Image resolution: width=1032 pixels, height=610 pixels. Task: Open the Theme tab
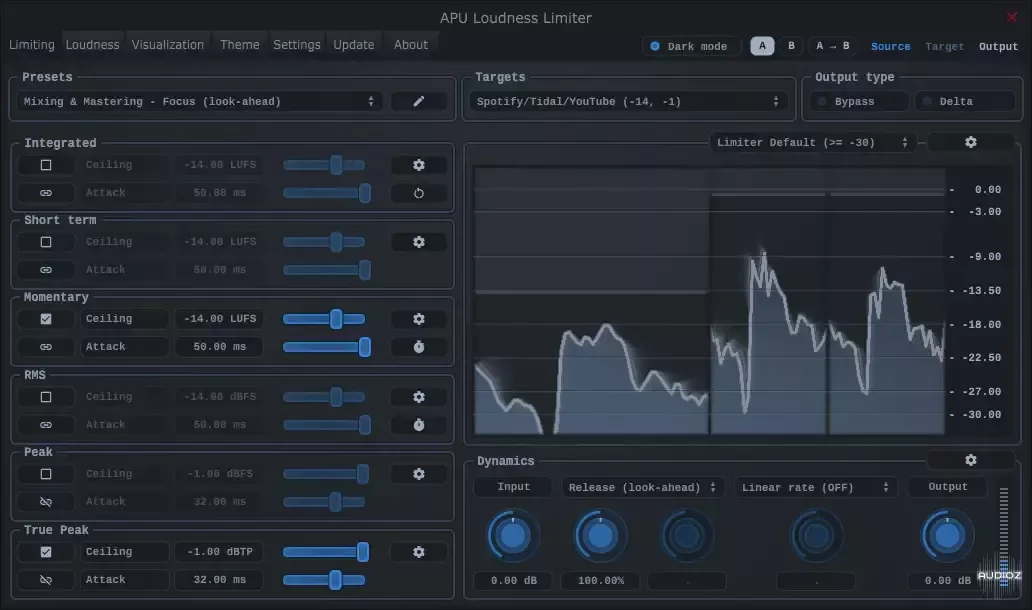240,45
